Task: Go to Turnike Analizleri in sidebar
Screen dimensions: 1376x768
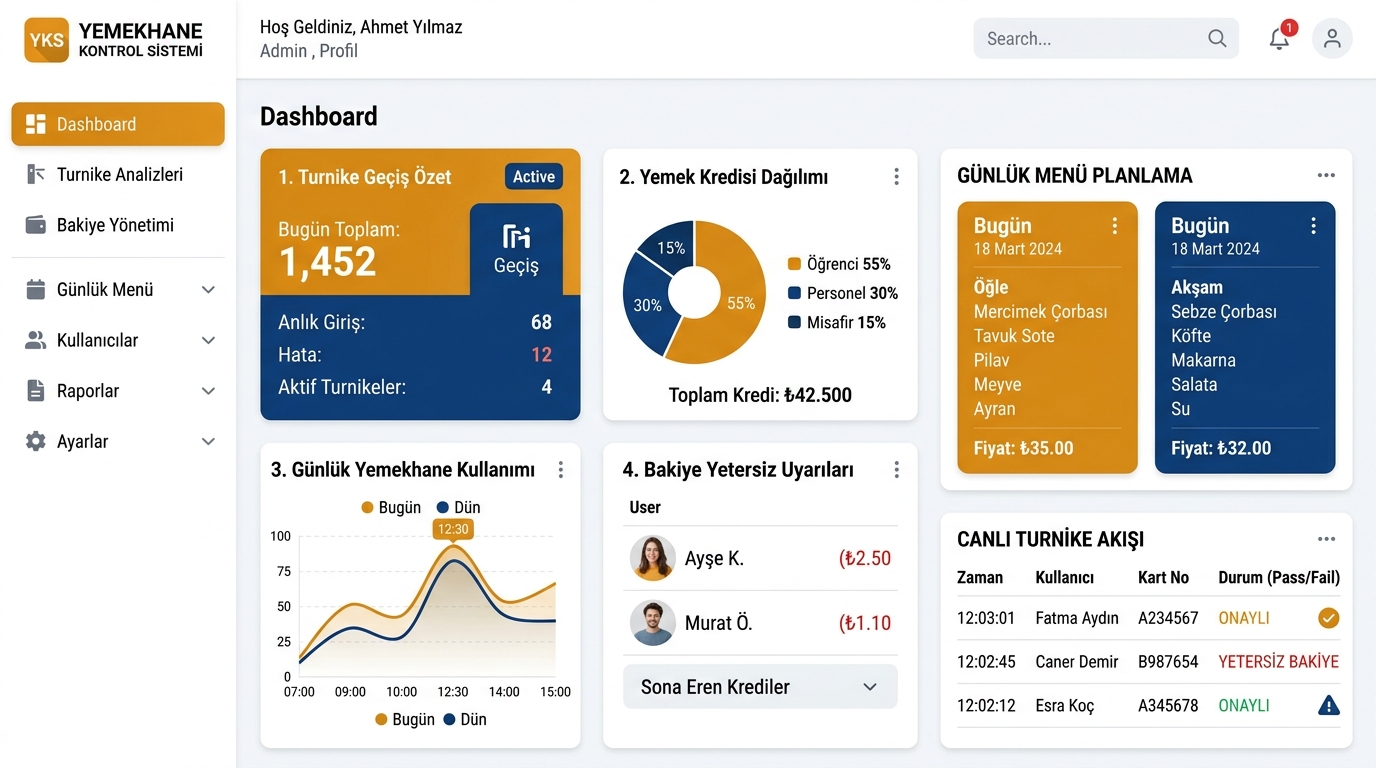Action: coord(118,174)
